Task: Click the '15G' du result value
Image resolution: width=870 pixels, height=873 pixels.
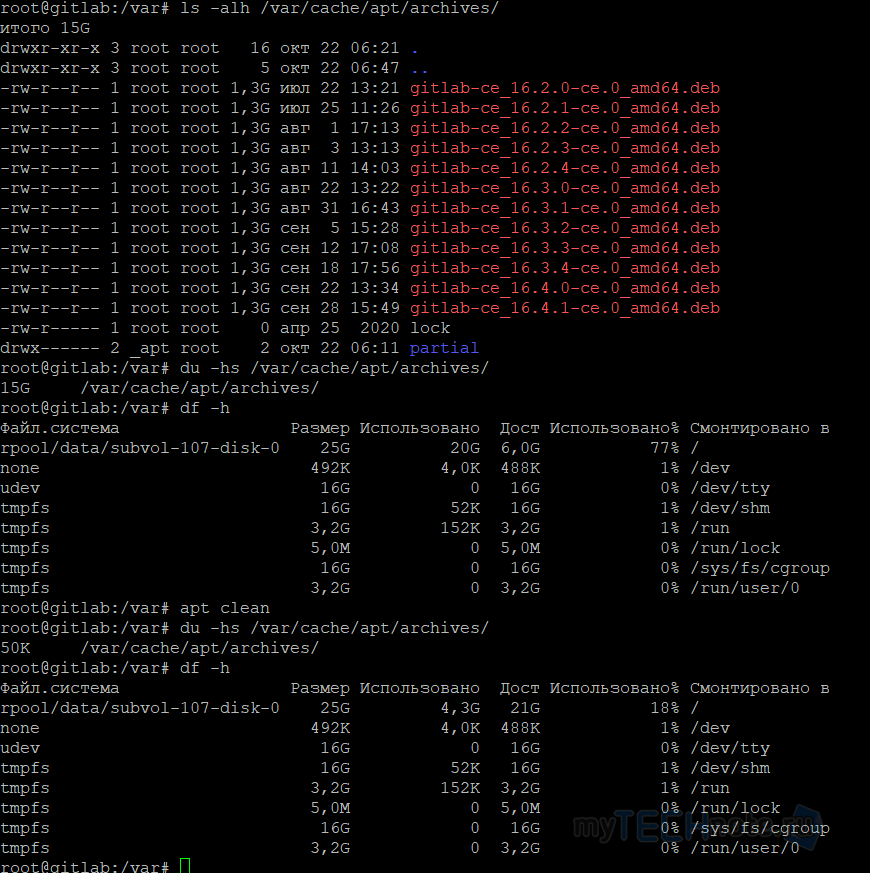Action: click(x=15, y=388)
